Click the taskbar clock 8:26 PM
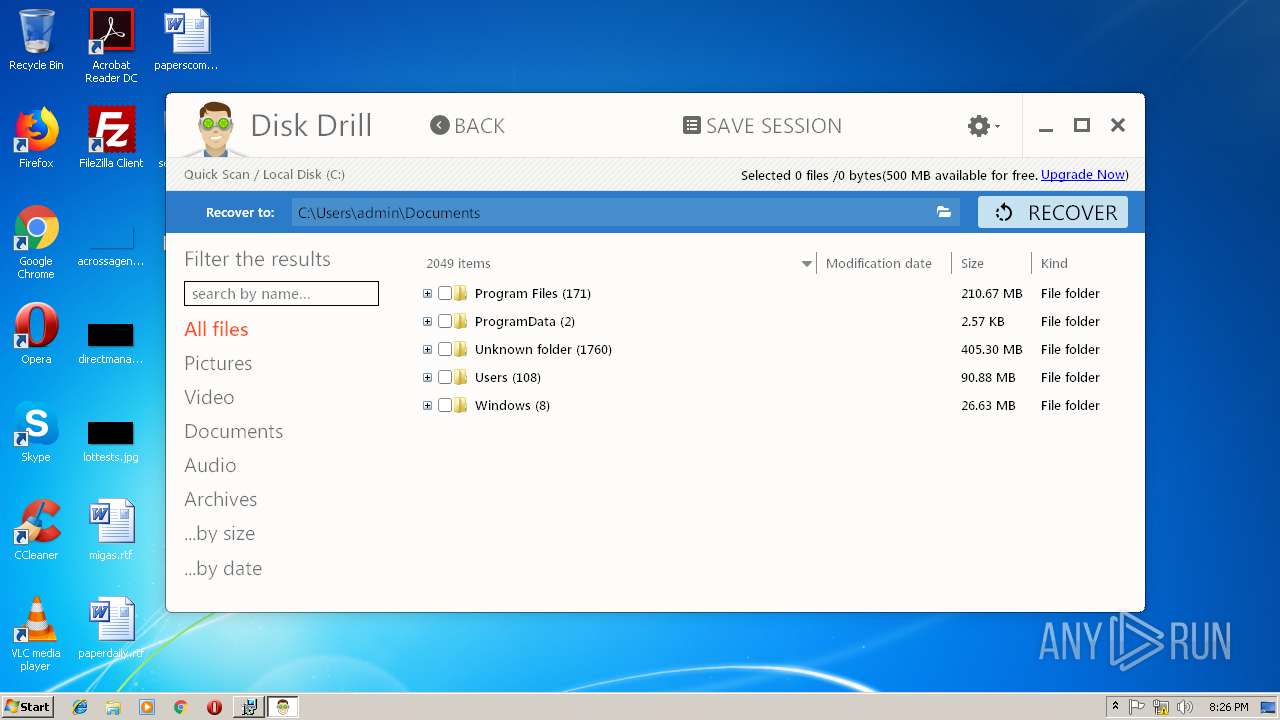Image resolution: width=1280 pixels, height=720 pixels. coord(1228,707)
